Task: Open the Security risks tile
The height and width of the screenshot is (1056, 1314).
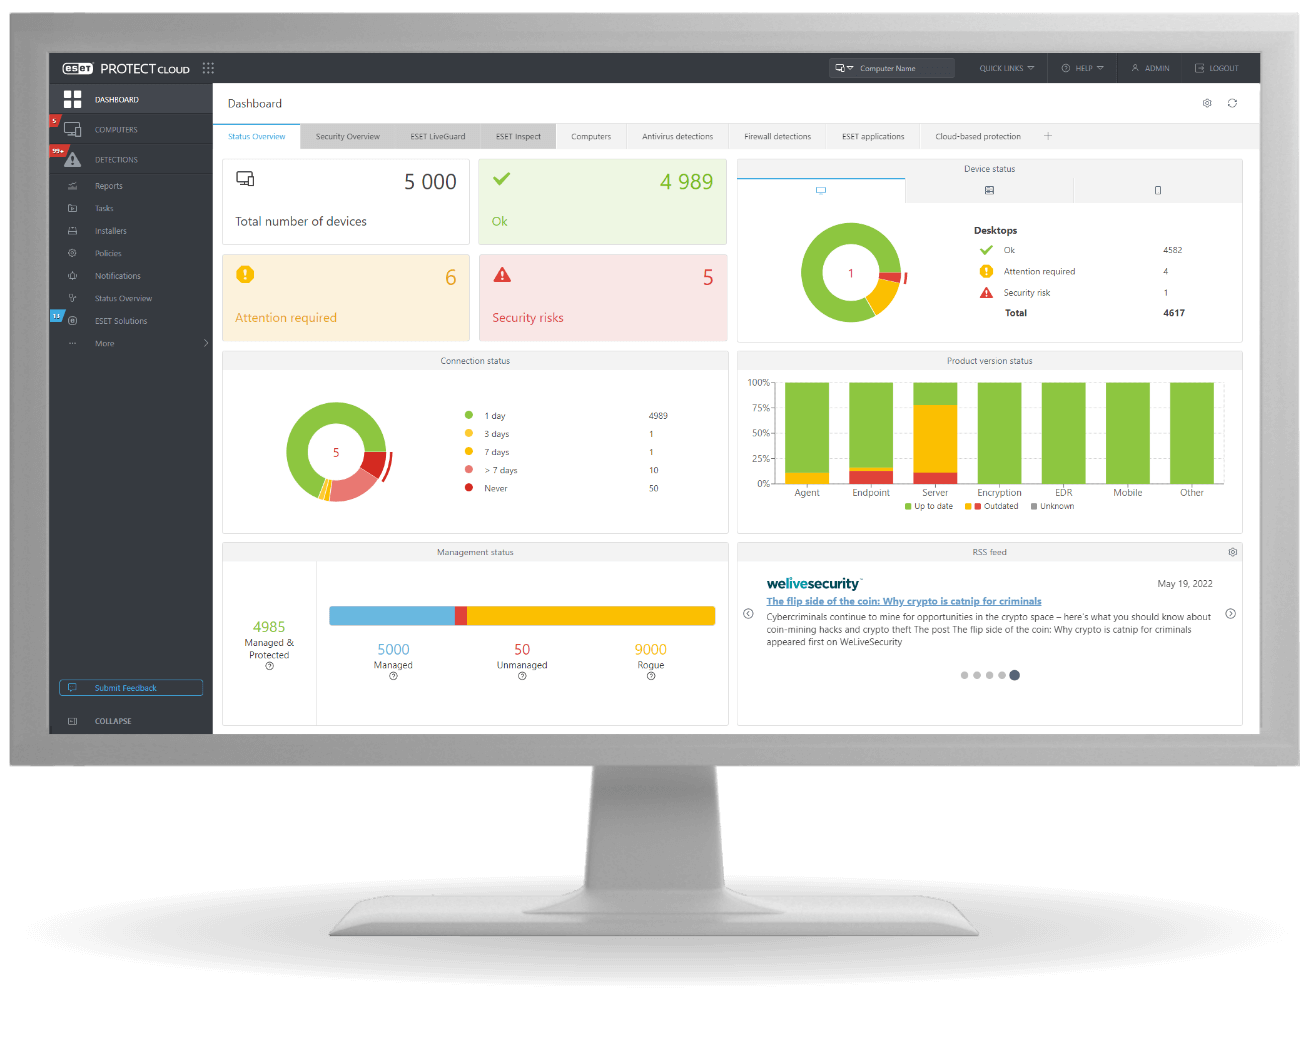Action: (x=603, y=298)
